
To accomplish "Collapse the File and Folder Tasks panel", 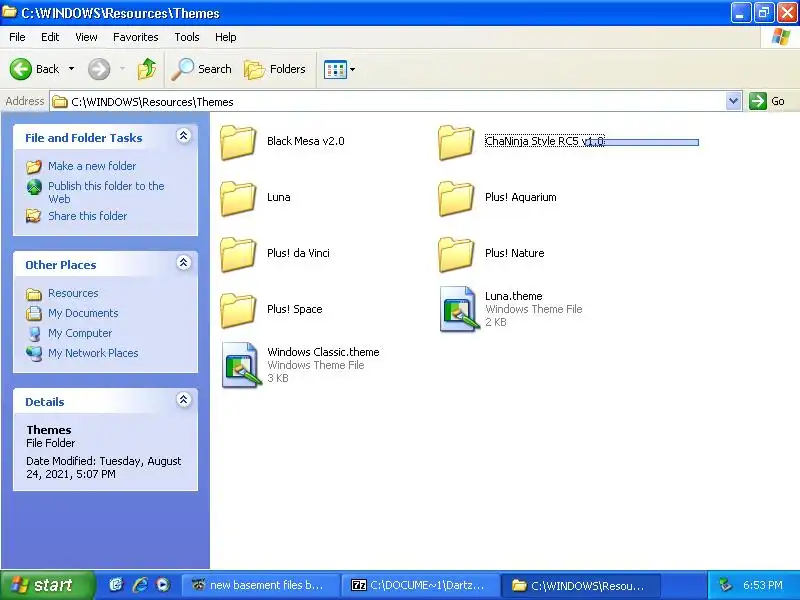I will (184, 135).
